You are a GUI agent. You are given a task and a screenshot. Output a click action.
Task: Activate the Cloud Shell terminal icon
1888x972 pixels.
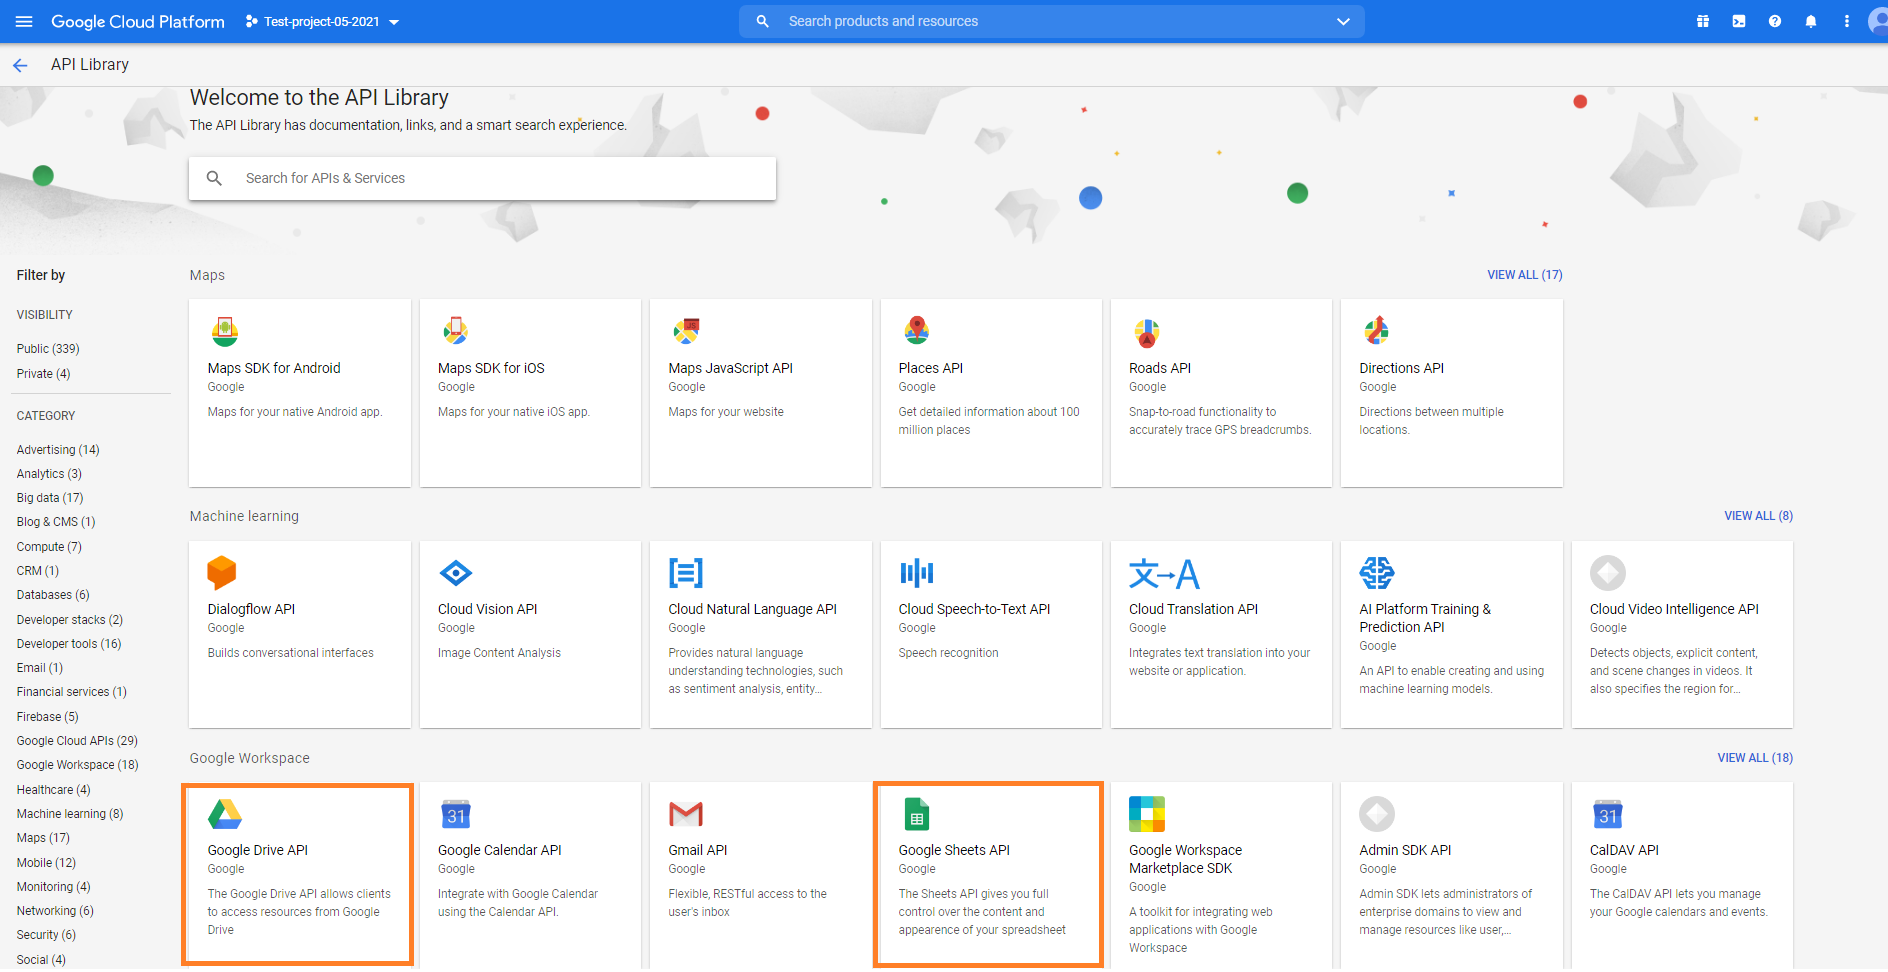[x=1739, y=21]
